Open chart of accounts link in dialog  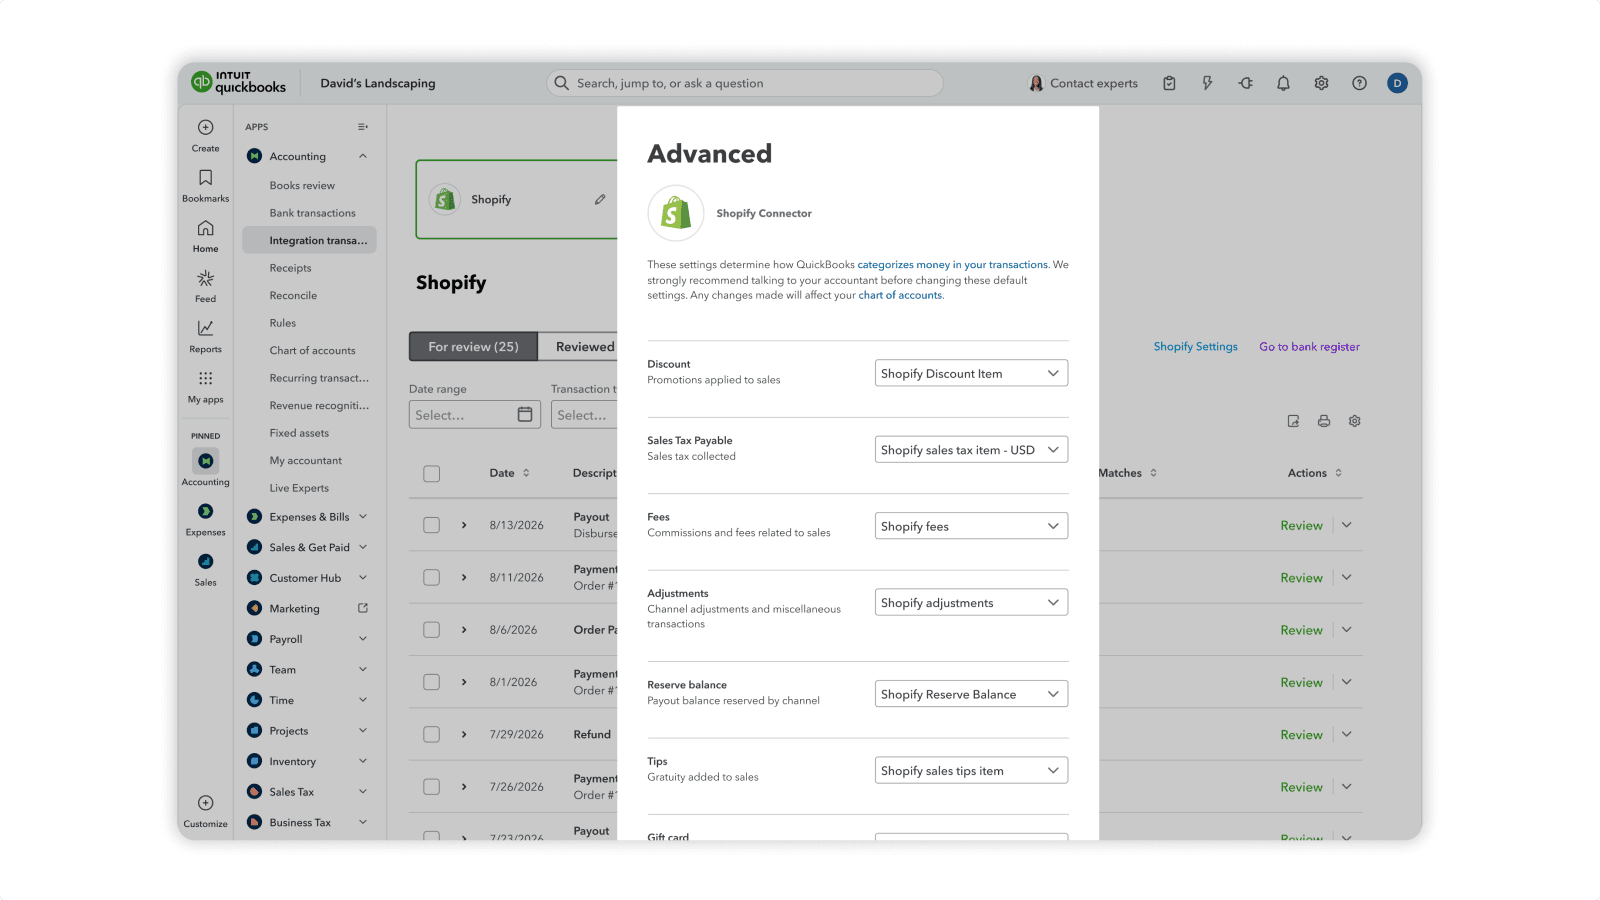coord(900,295)
